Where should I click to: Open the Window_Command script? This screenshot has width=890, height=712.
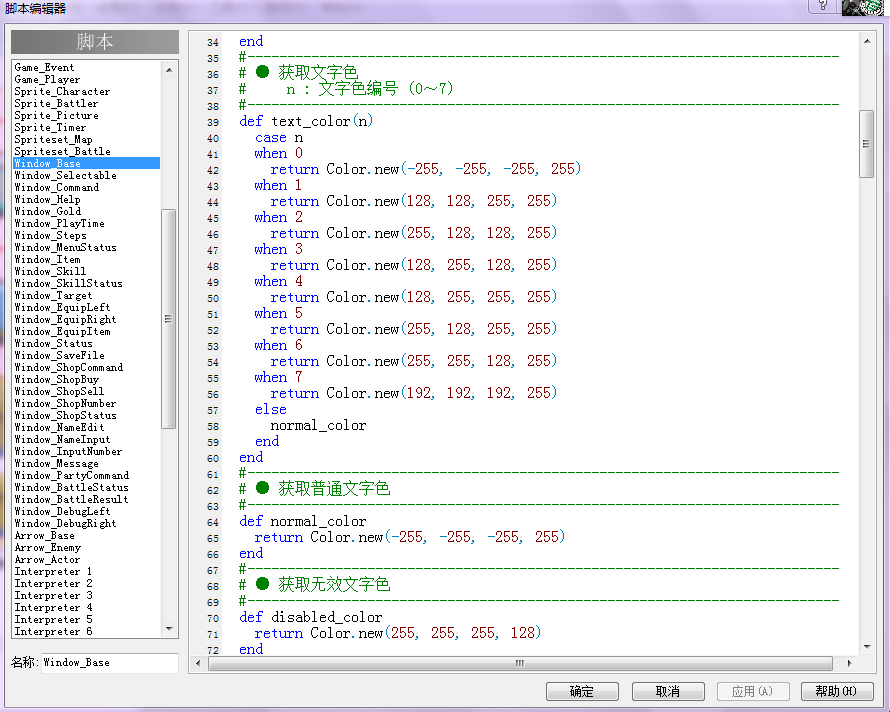coord(87,187)
